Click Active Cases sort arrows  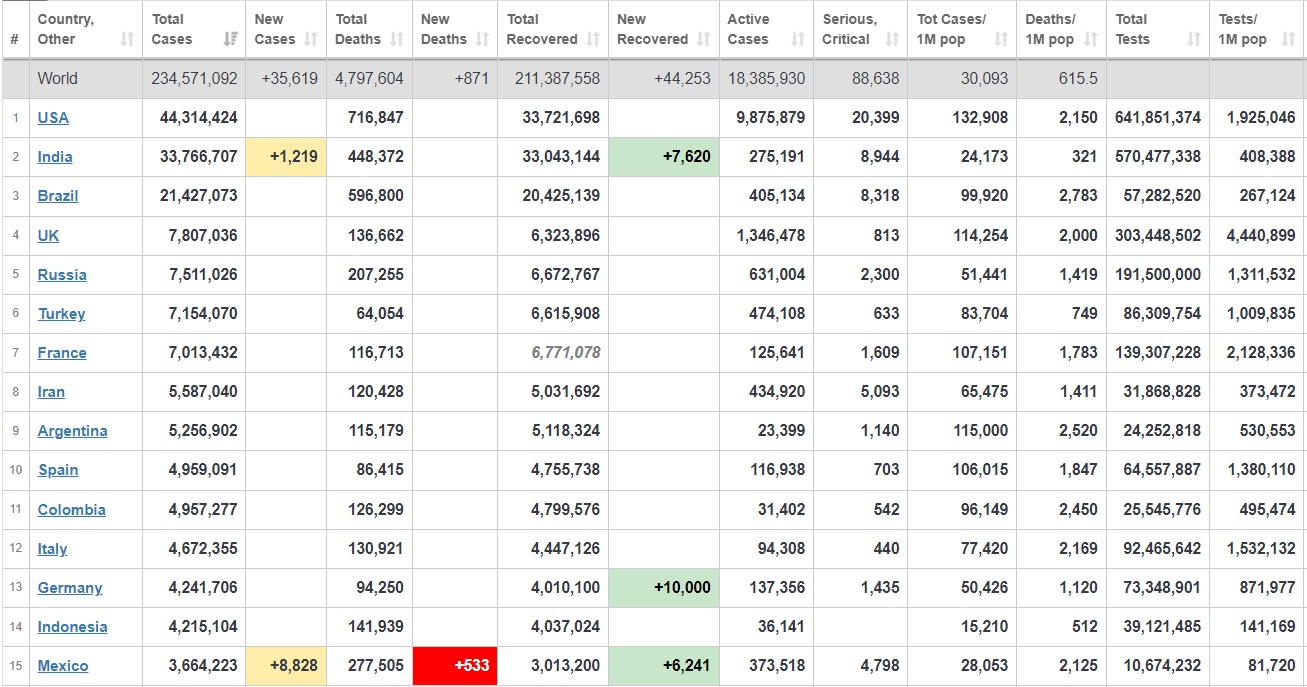coord(798,40)
